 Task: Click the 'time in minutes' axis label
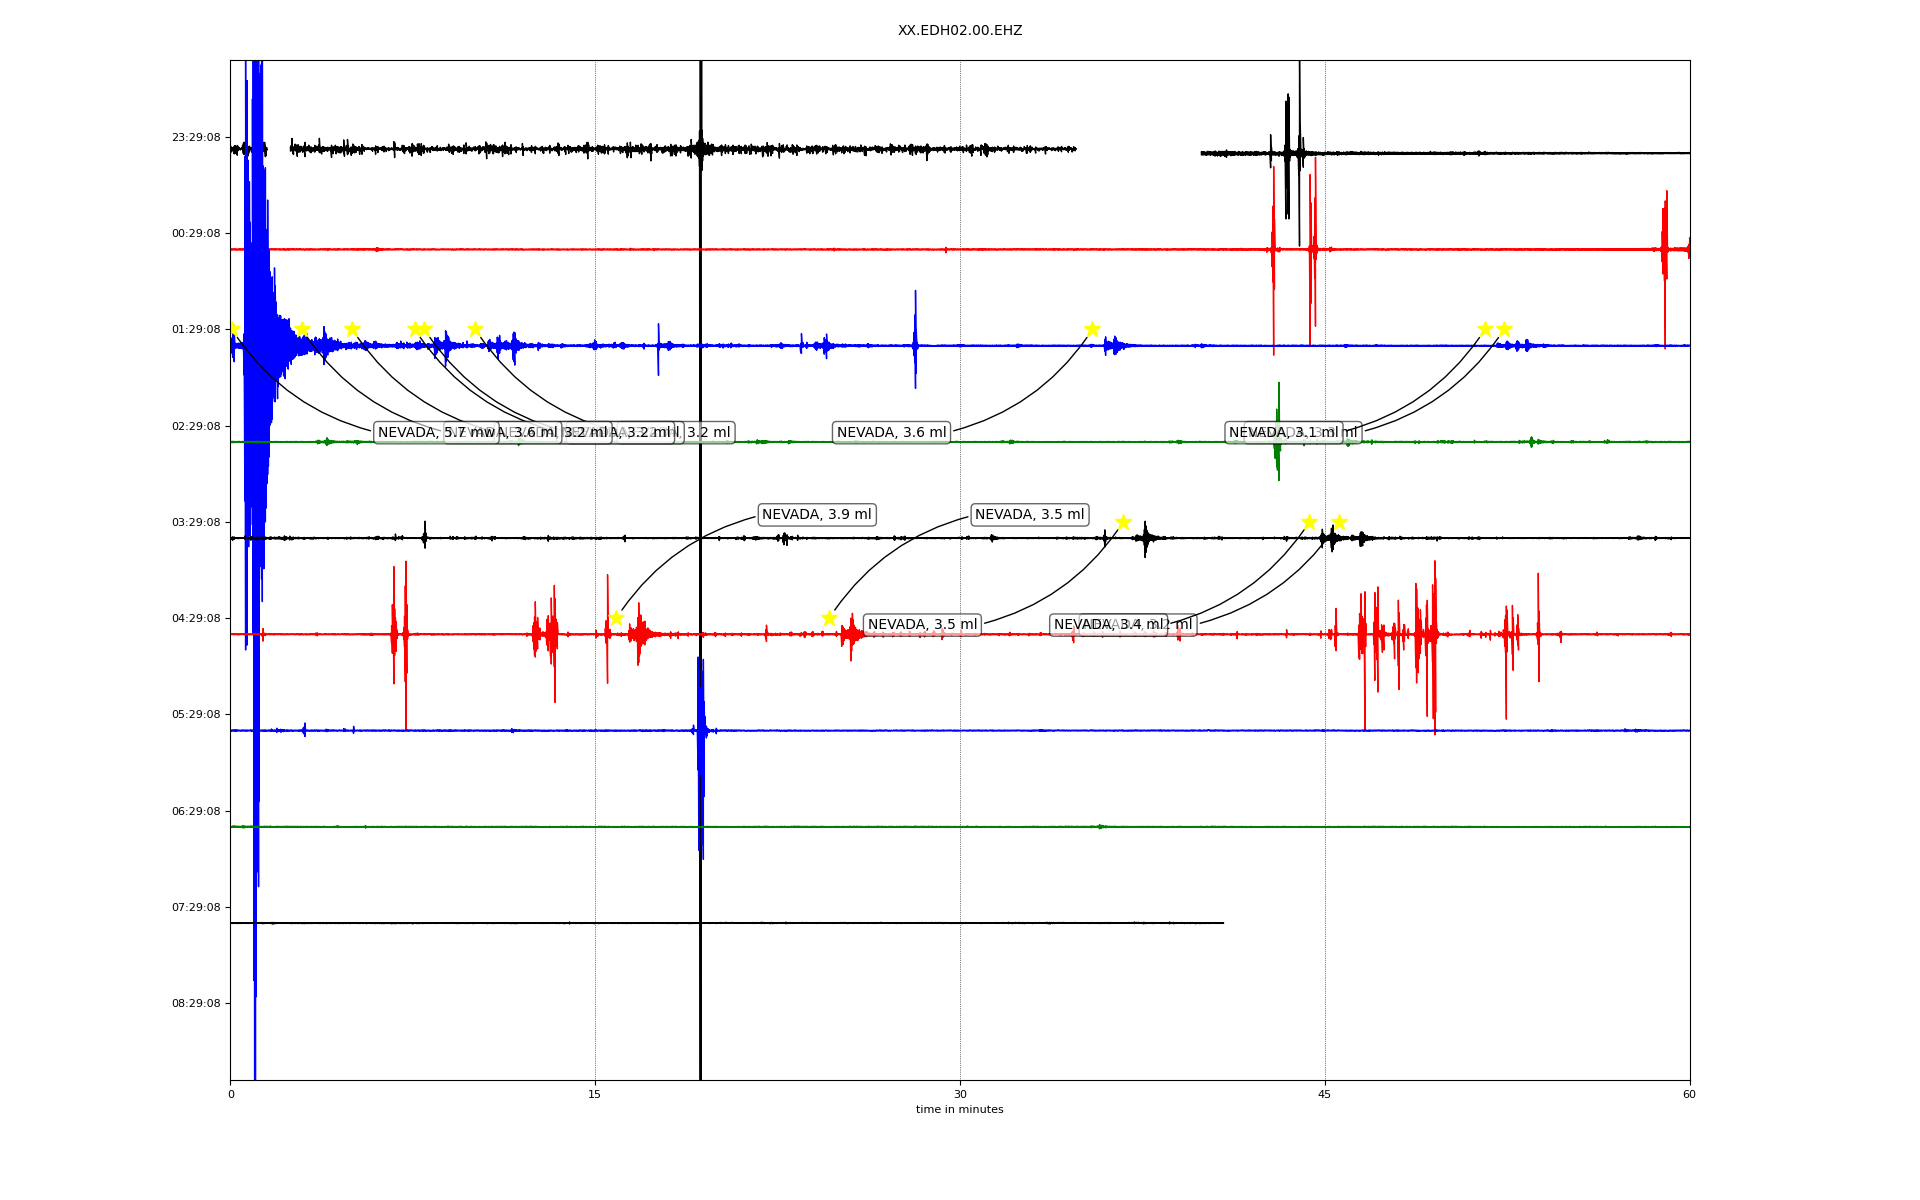(x=959, y=1110)
